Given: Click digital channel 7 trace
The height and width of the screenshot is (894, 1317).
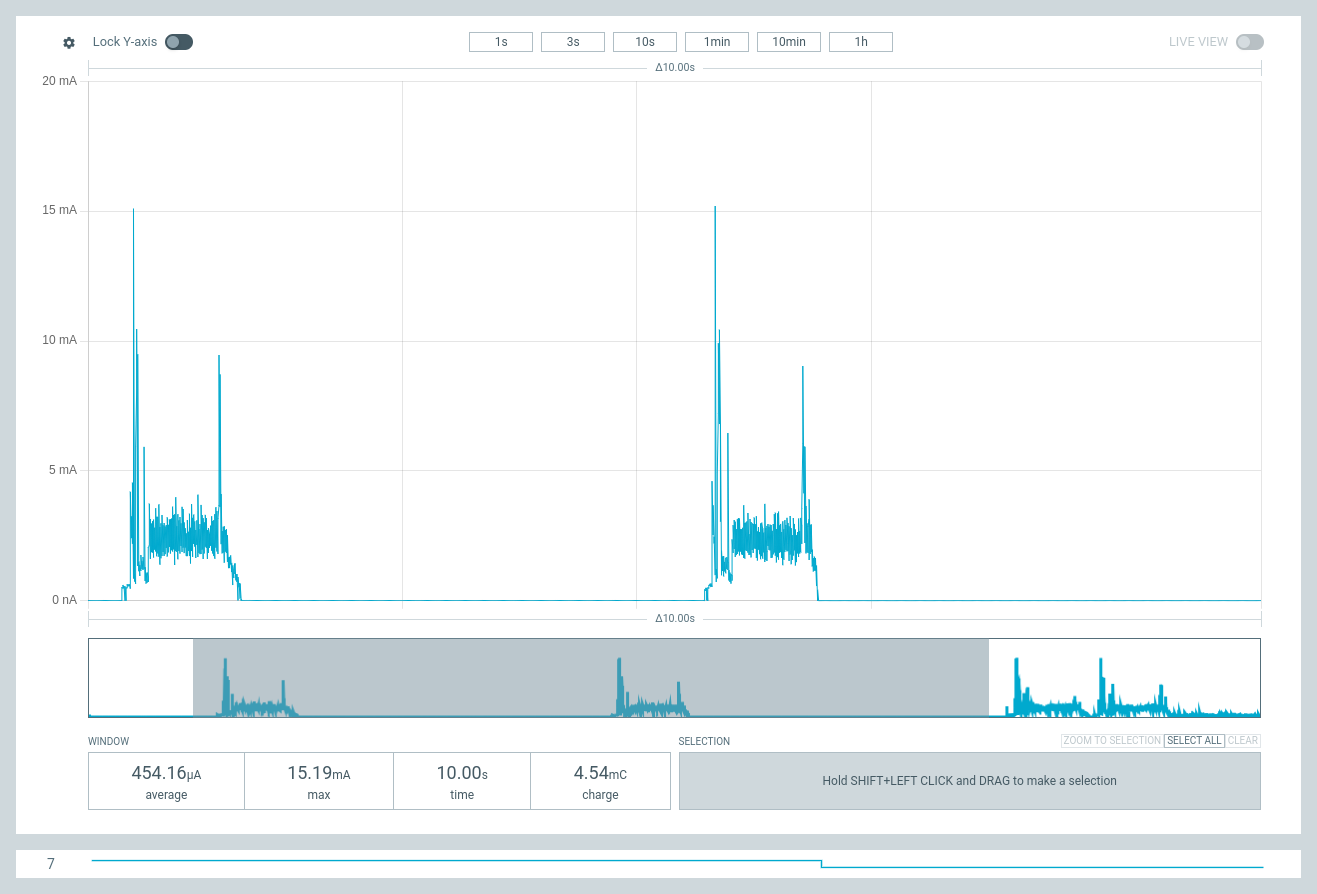Looking at the screenshot, I should pyautogui.click(x=677, y=863).
